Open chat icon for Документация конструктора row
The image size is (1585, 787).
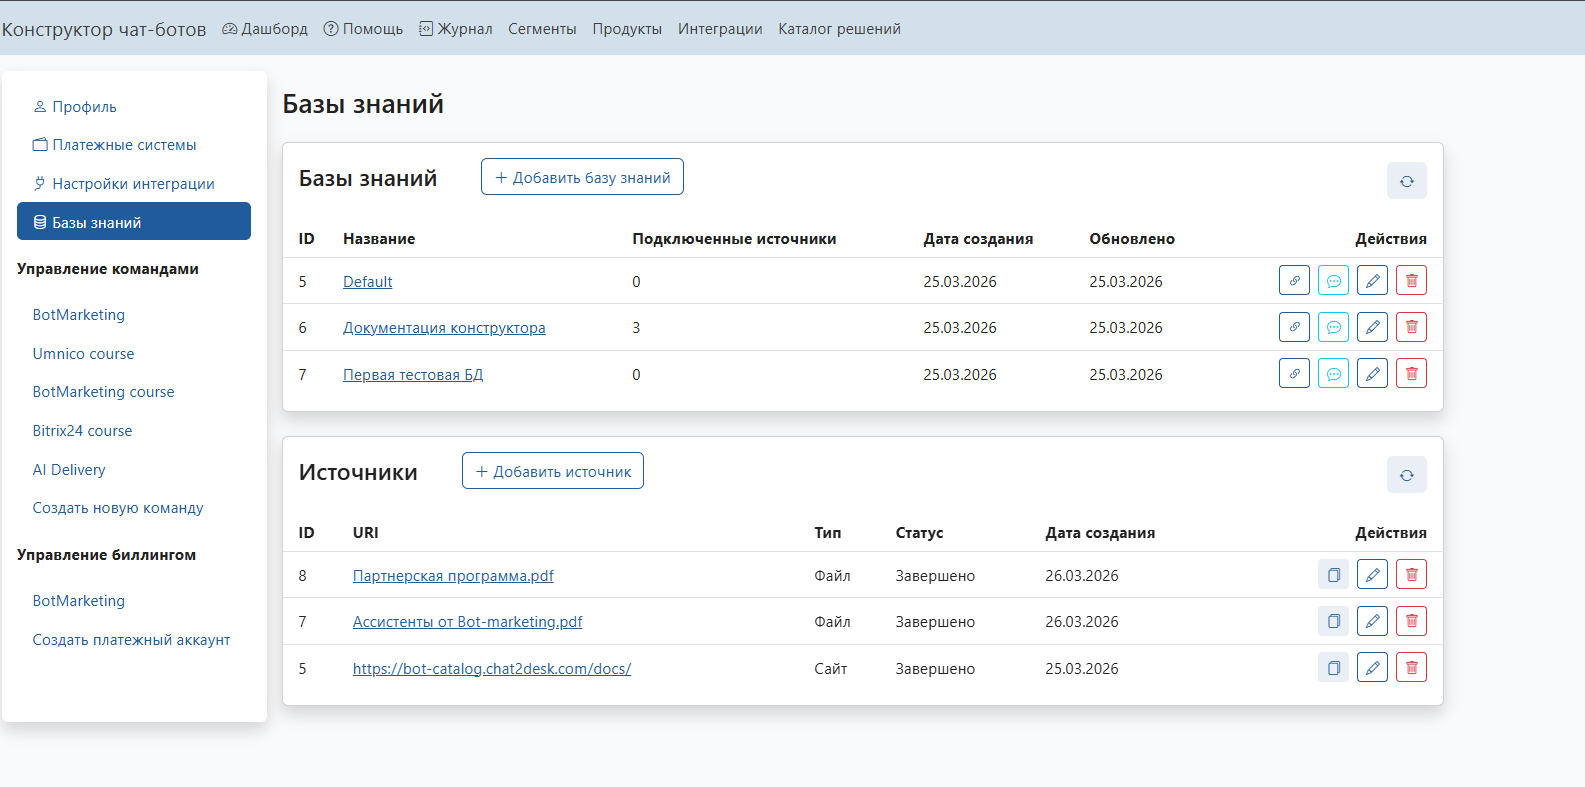click(1333, 327)
